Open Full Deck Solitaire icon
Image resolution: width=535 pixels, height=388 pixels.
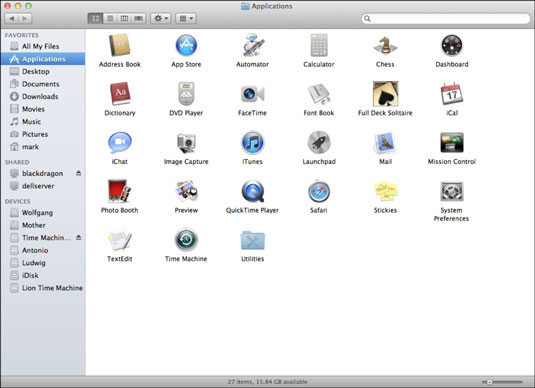[x=385, y=94]
